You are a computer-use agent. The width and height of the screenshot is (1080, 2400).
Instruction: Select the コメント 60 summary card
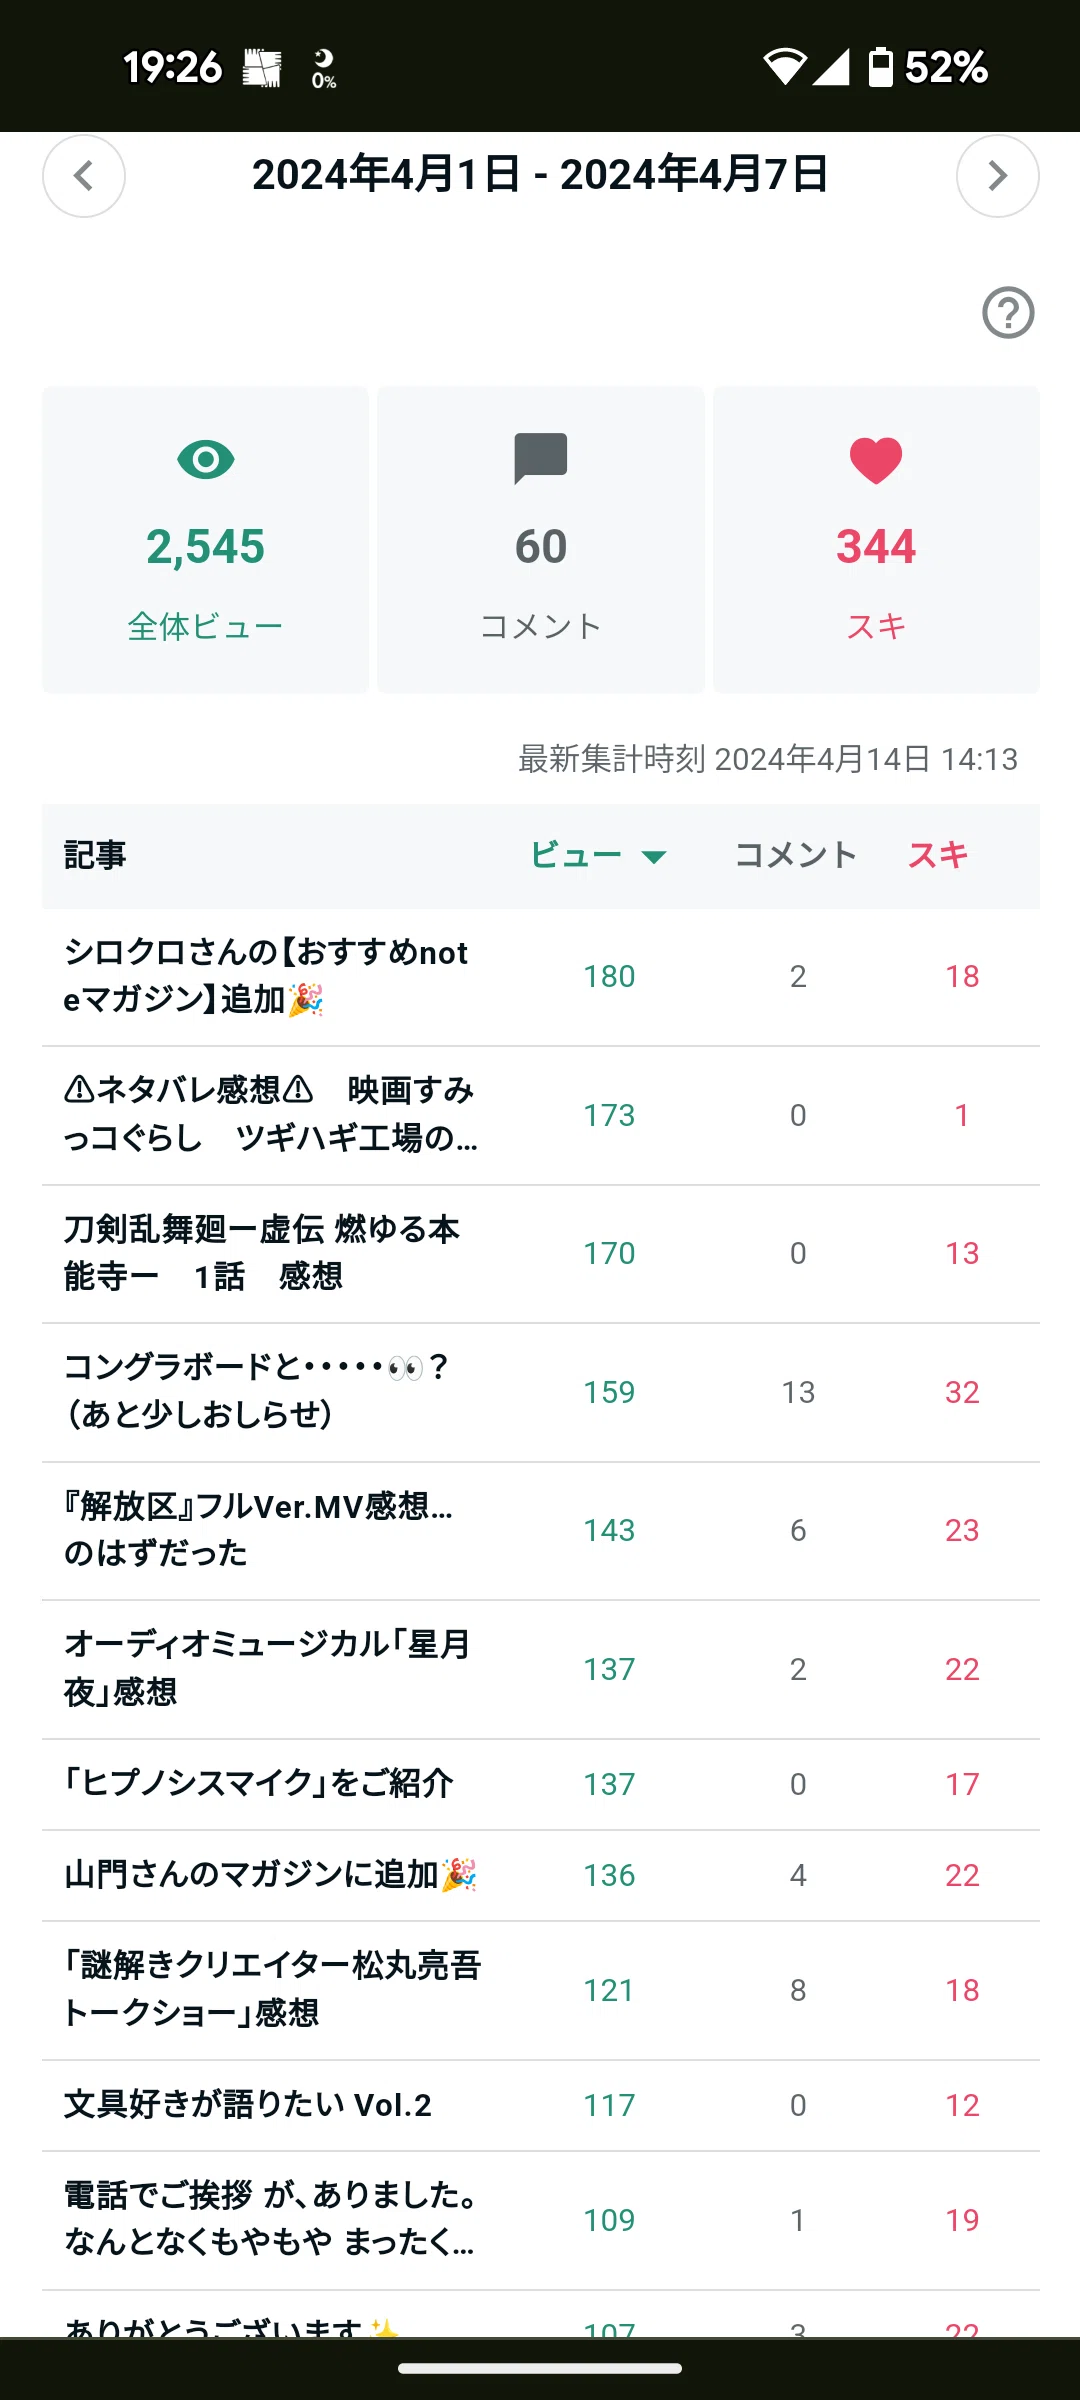pyautogui.click(x=541, y=540)
